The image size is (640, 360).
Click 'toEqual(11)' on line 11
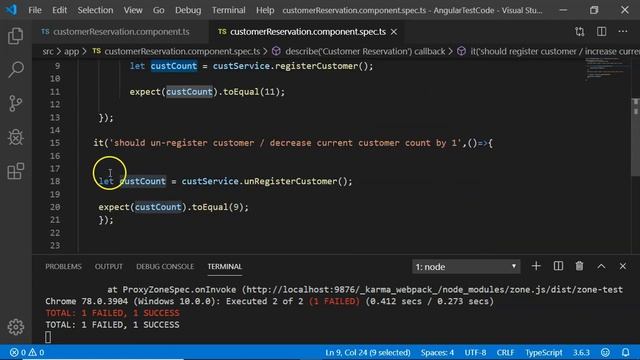(x=251, y=92)
